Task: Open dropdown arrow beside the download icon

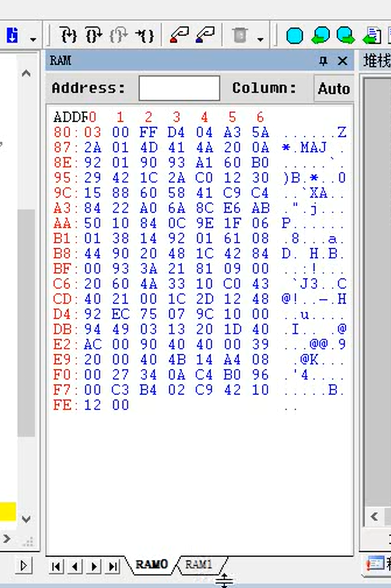Action: tap(33, 39)
